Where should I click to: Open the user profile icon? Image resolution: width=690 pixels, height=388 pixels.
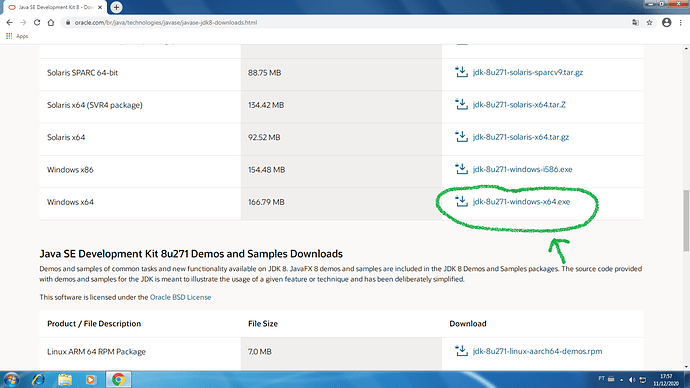tap(667, 22)
